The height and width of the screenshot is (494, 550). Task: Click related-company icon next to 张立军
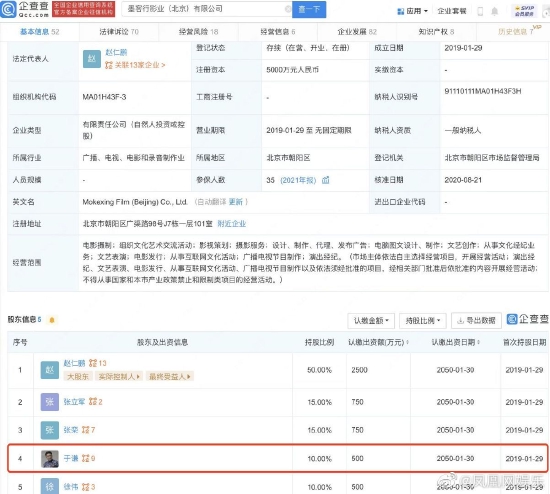(x=93, y=402)
